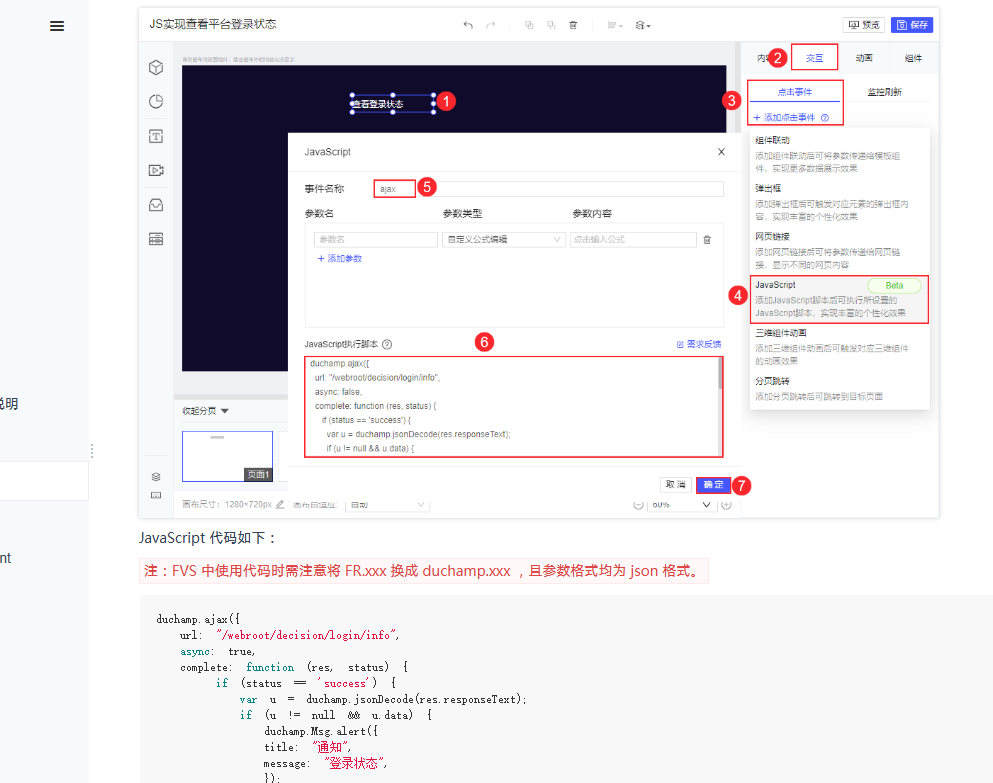Click the 点击输入公式 parameter content field
The height and width of the screenshot is (783, 993).
pyautogui.click(x=633, y=239)
